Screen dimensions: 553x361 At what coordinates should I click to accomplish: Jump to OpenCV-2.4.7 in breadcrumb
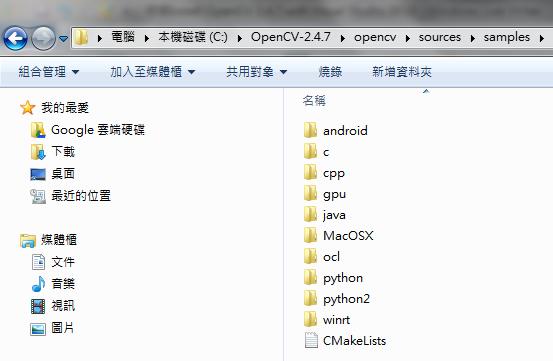(291, 37)
